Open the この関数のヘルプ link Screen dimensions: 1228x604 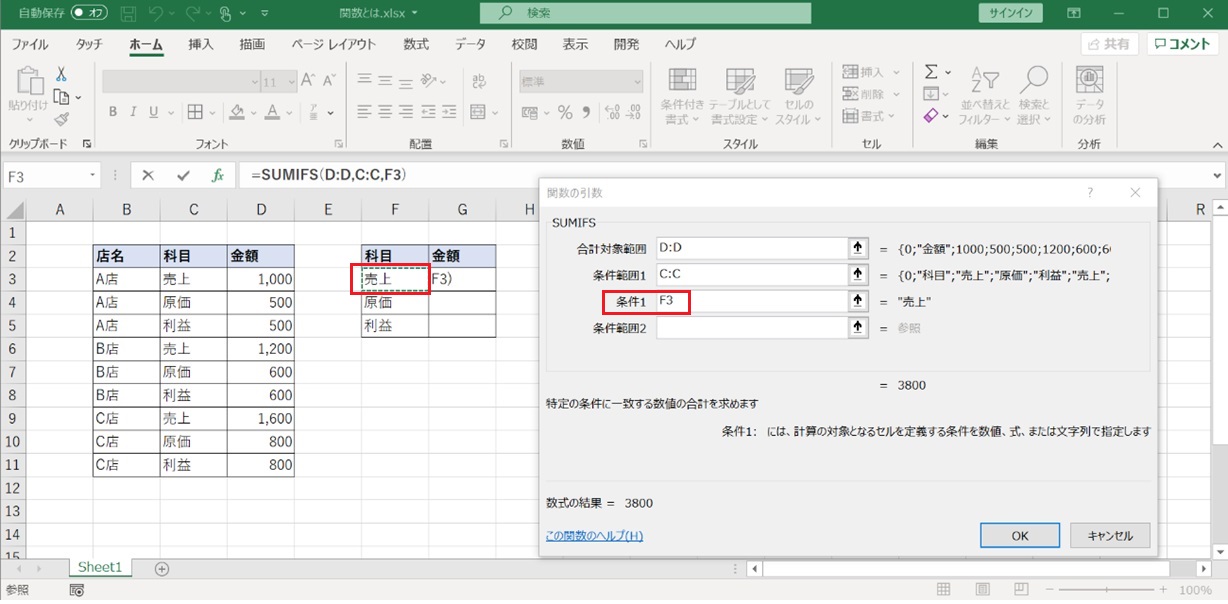(594, 536)
